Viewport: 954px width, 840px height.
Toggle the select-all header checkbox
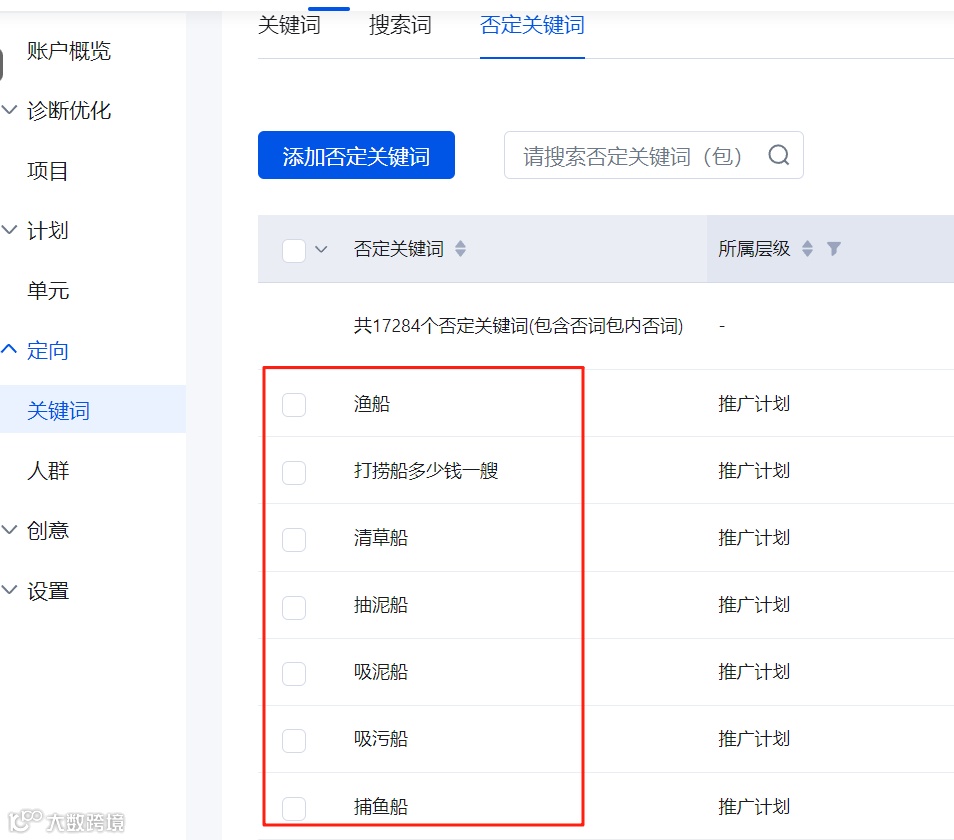pyautogui.click(x=294, y=250)
